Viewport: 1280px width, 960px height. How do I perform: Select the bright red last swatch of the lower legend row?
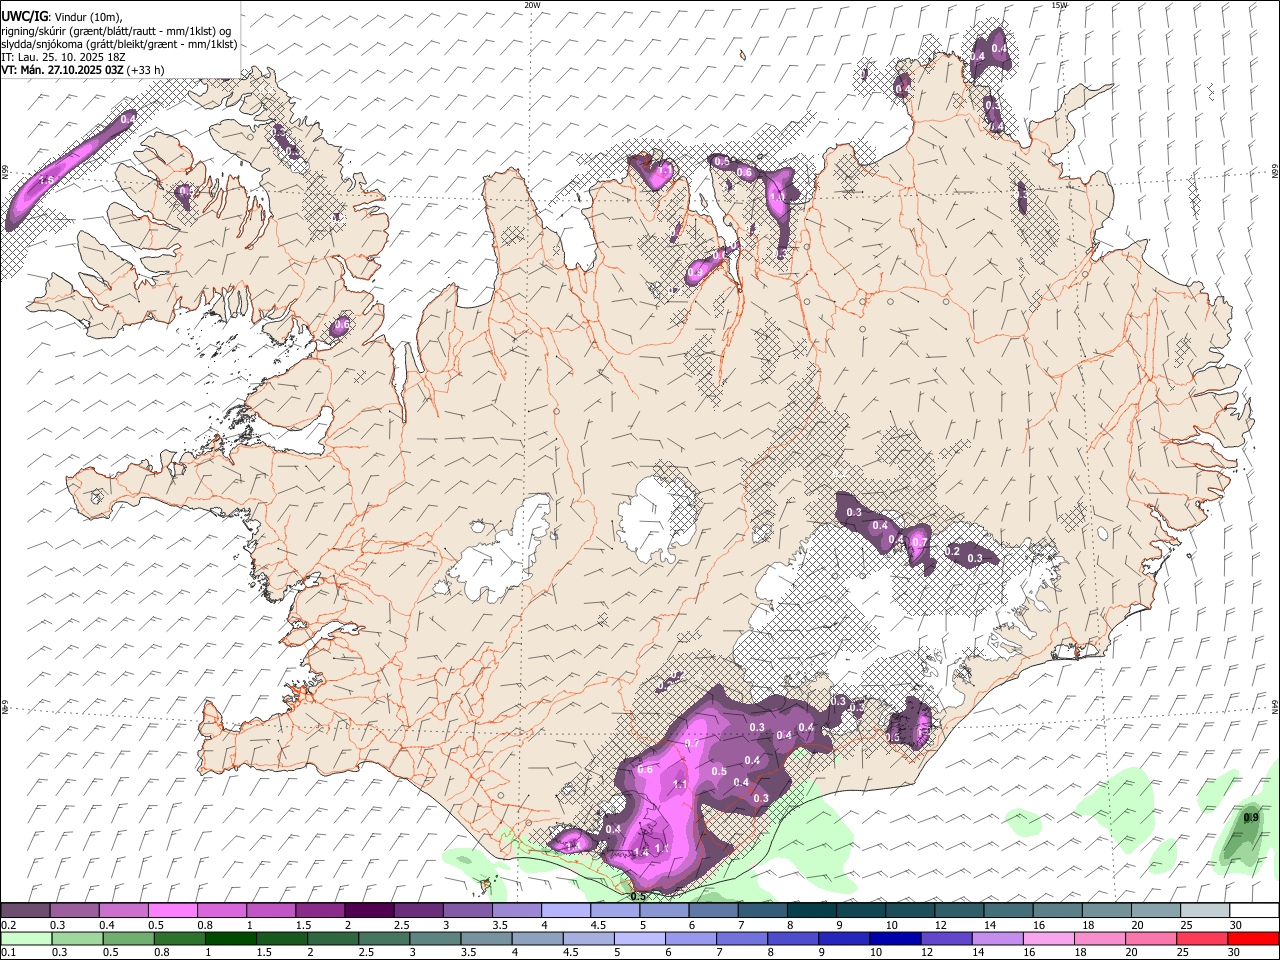(x=1253, y=938)
